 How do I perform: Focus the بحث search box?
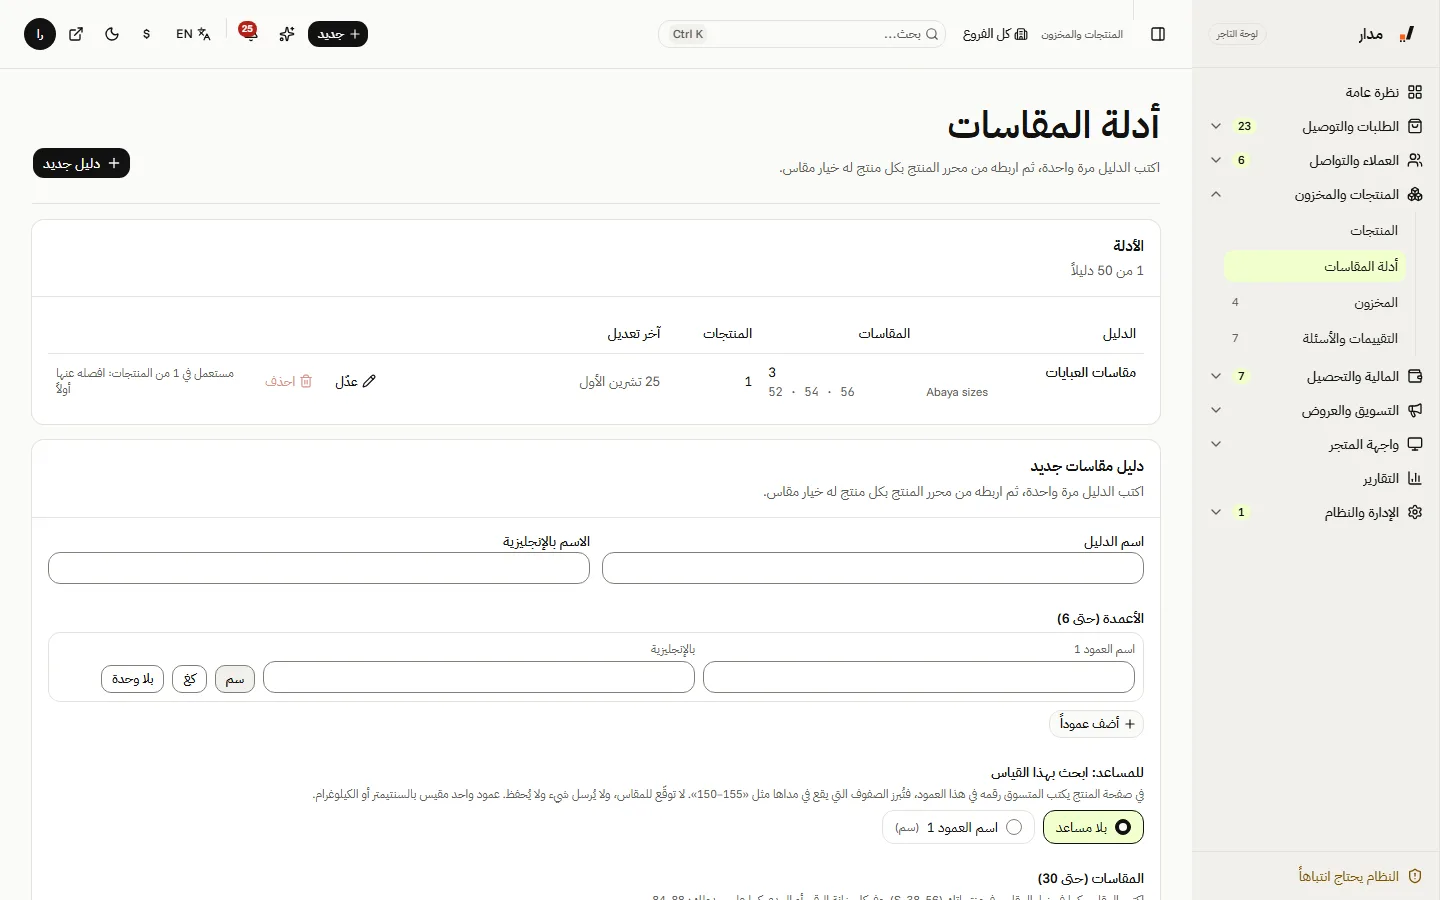click(x=802, y=34)
